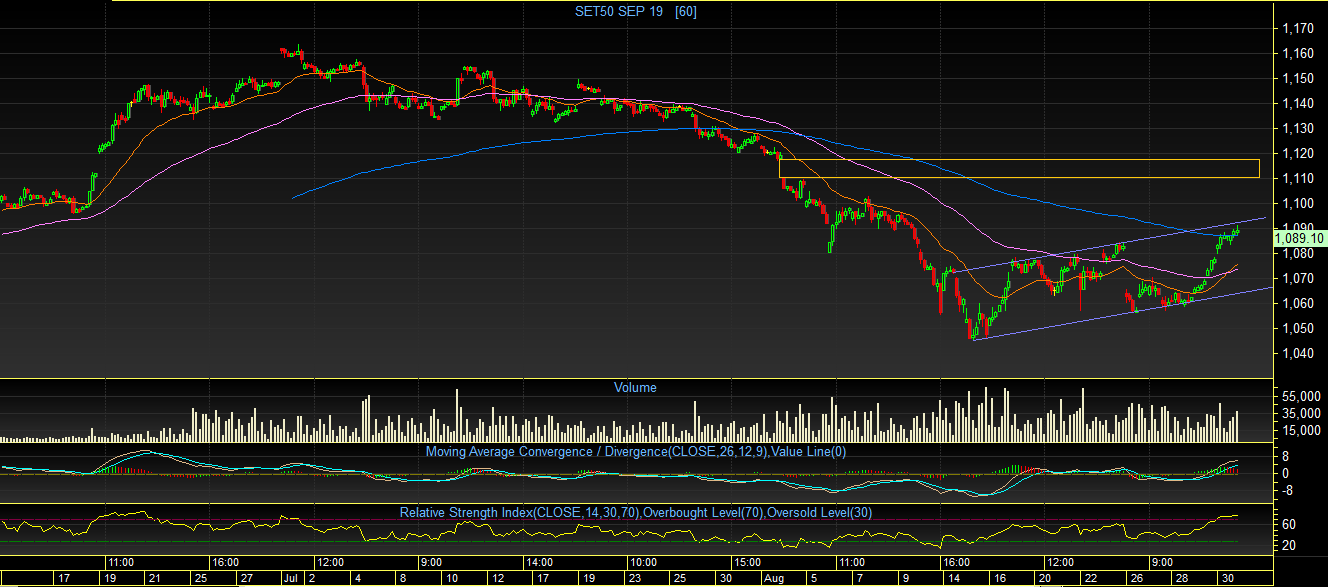Viewport: 1328px width, 587px height.
Task: Click the 1,150 price axis label
Action: tap(1297, 79)
